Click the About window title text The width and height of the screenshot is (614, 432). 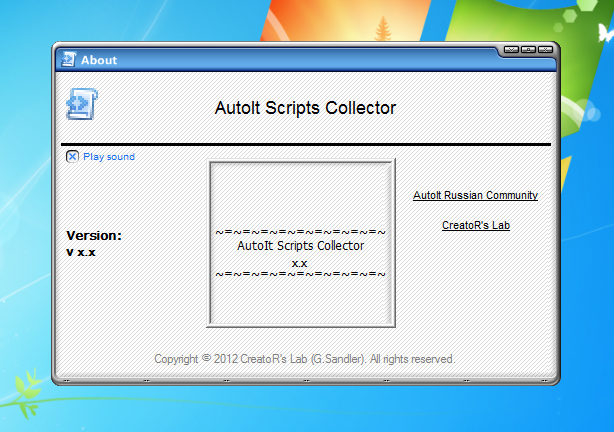point(99,60)
